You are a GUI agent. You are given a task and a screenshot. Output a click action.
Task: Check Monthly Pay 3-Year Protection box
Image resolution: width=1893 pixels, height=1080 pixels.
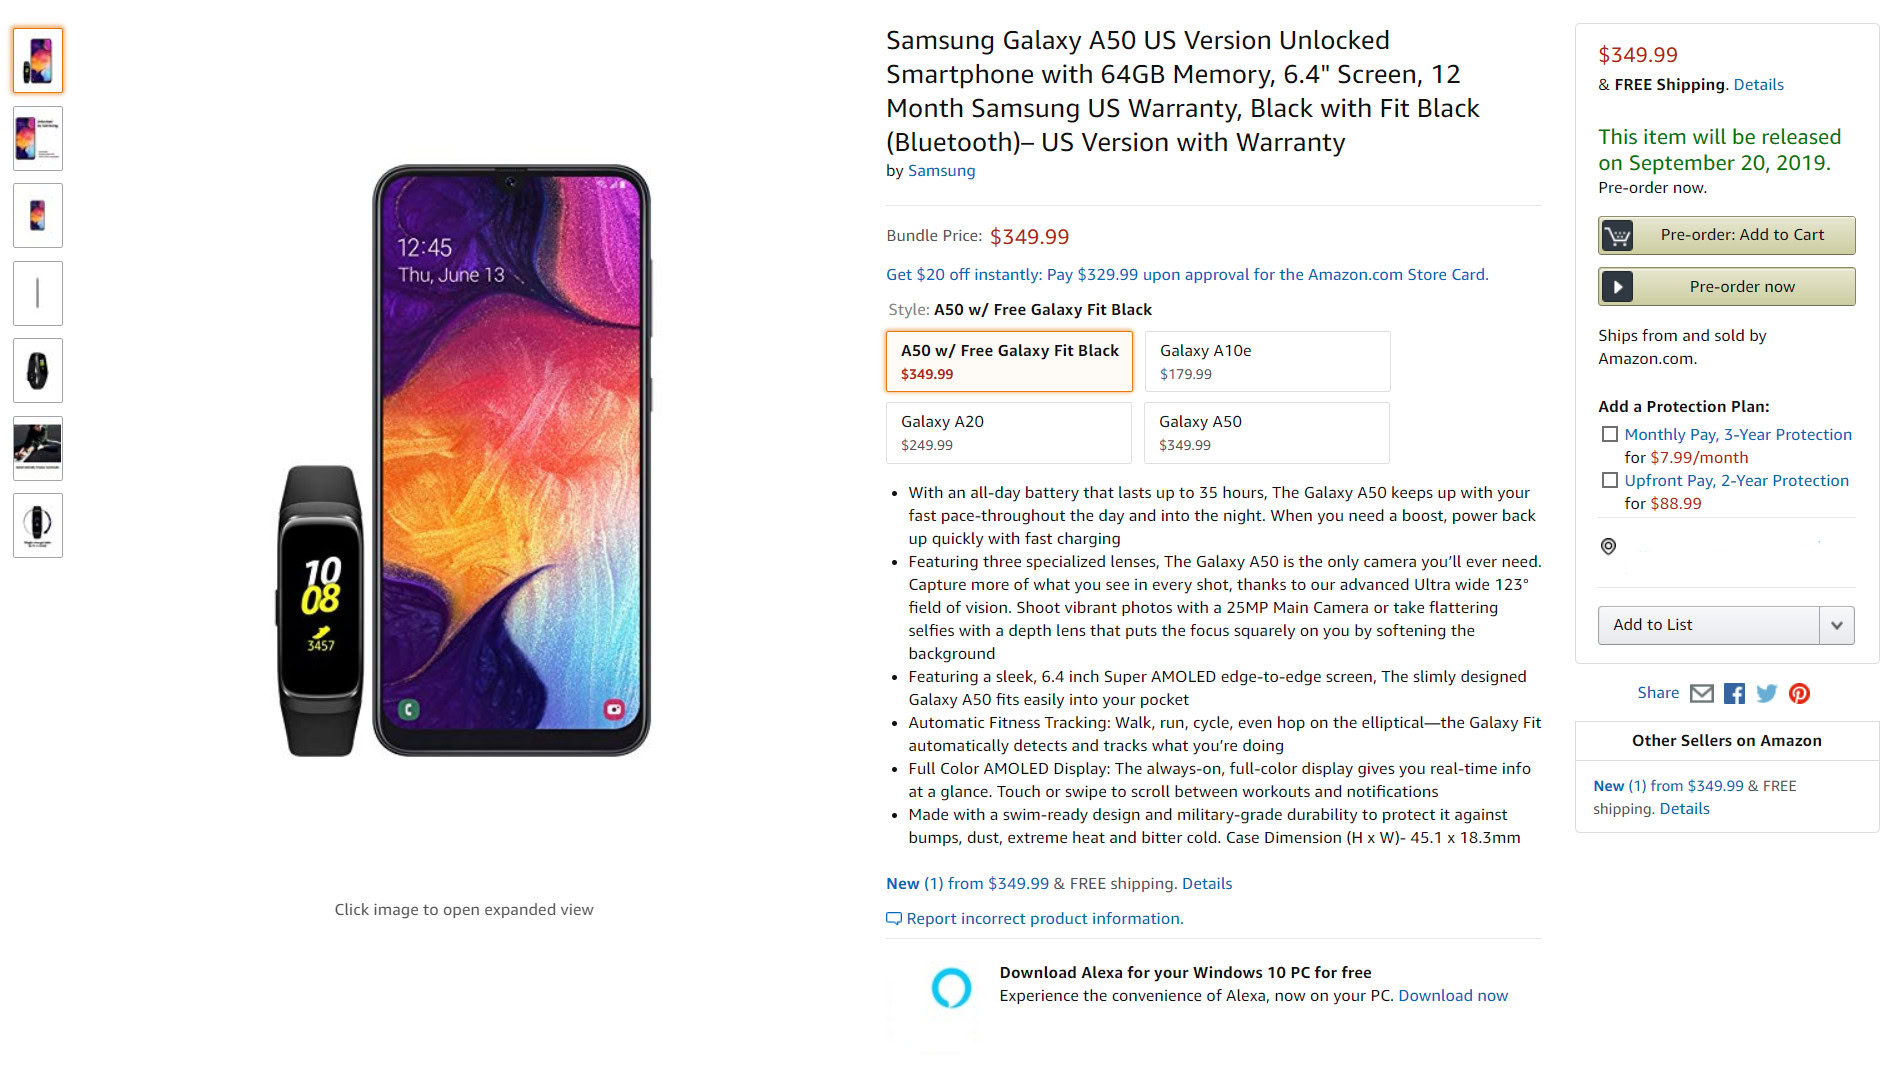tap(1609, 434)
